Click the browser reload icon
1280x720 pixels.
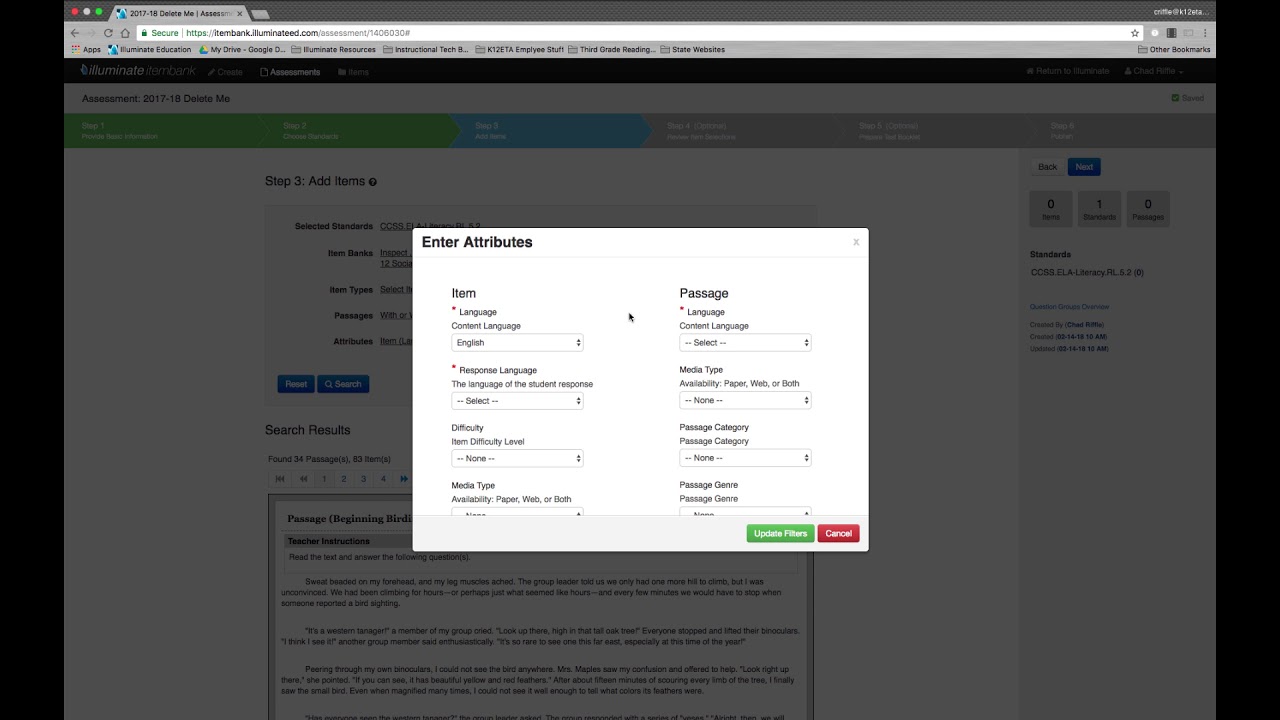pyautogui.click(x=109, y=33)
